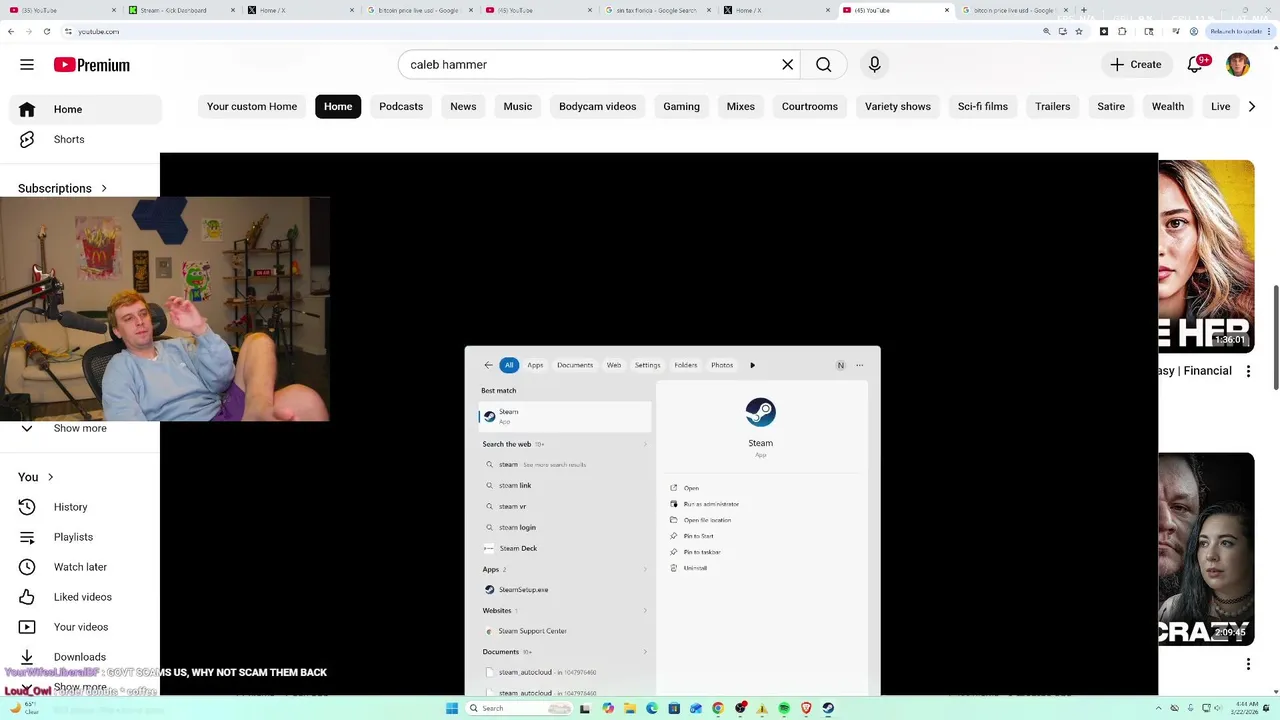This screenshot has height=720, width=1280.
Task: Click the YouTube Premium logo
Action: pos(92,65)
